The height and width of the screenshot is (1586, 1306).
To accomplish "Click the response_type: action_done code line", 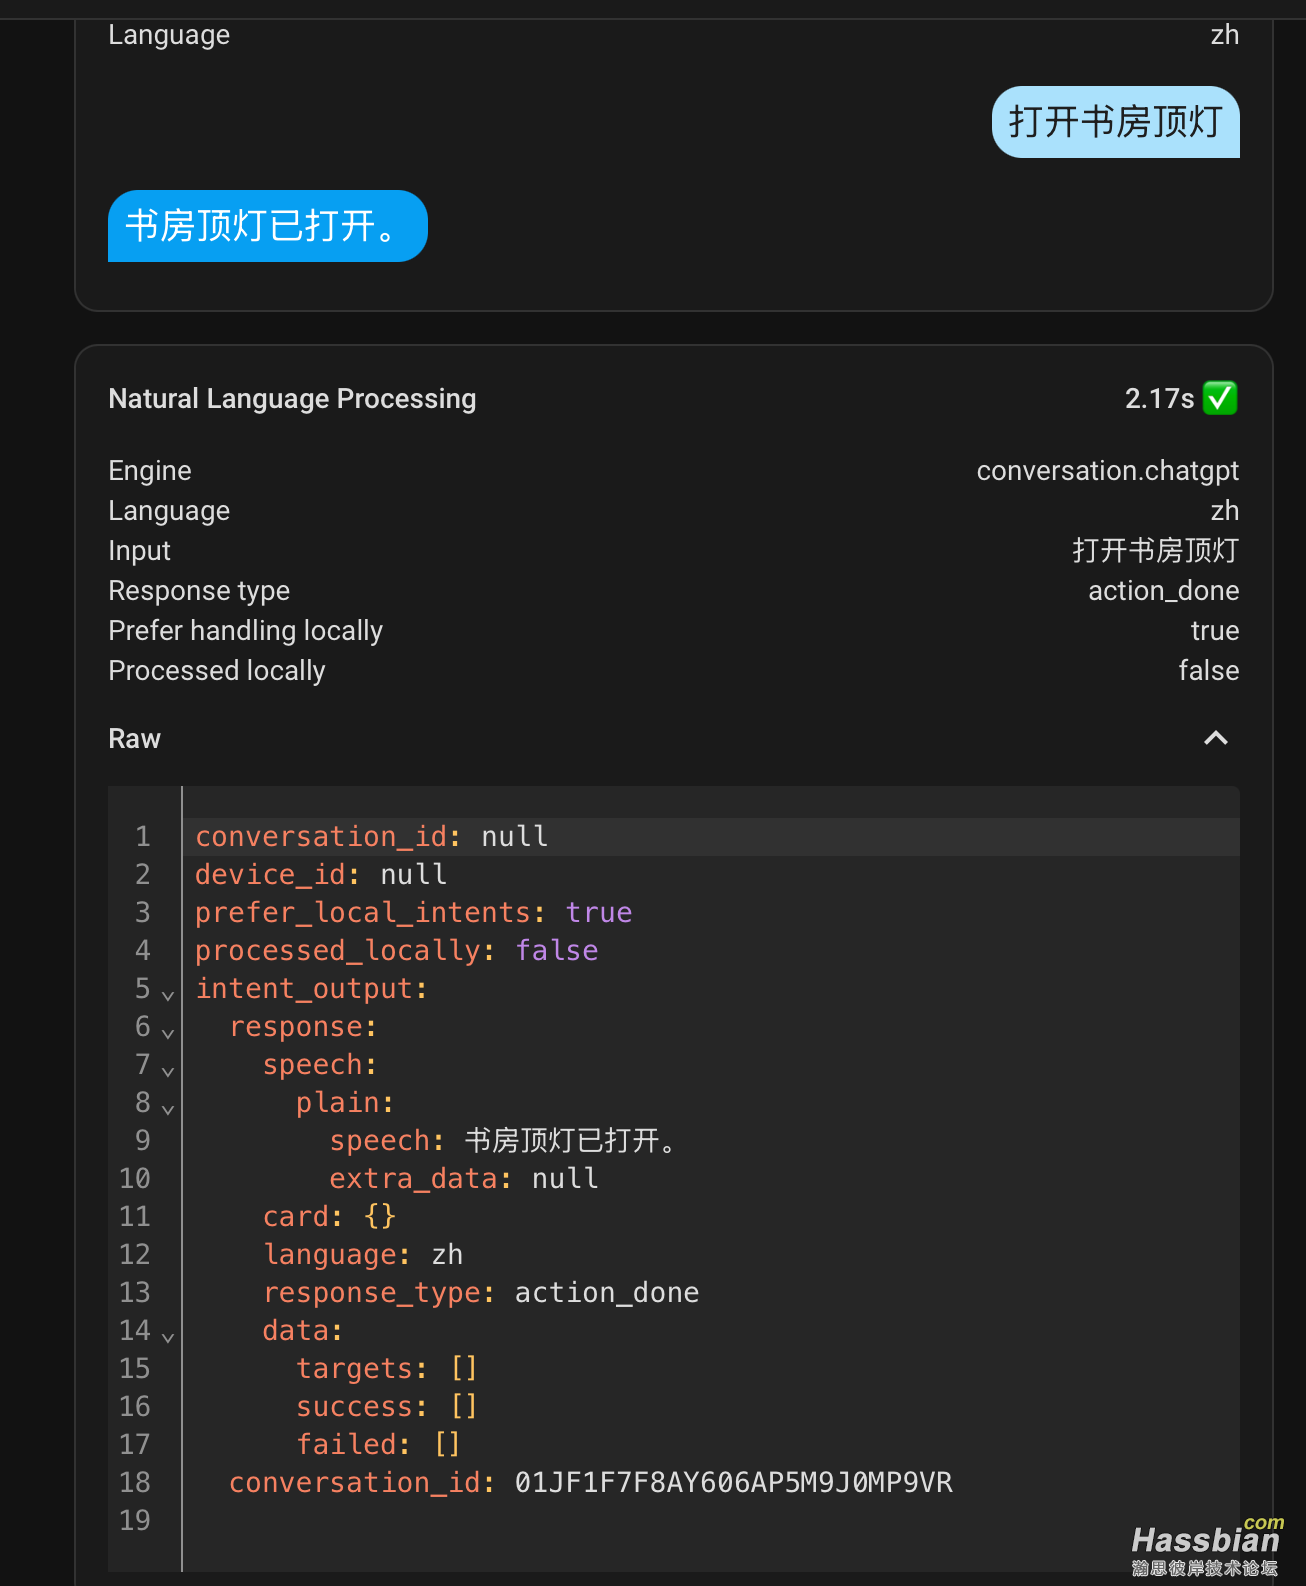I will (x=481, y=1292).
